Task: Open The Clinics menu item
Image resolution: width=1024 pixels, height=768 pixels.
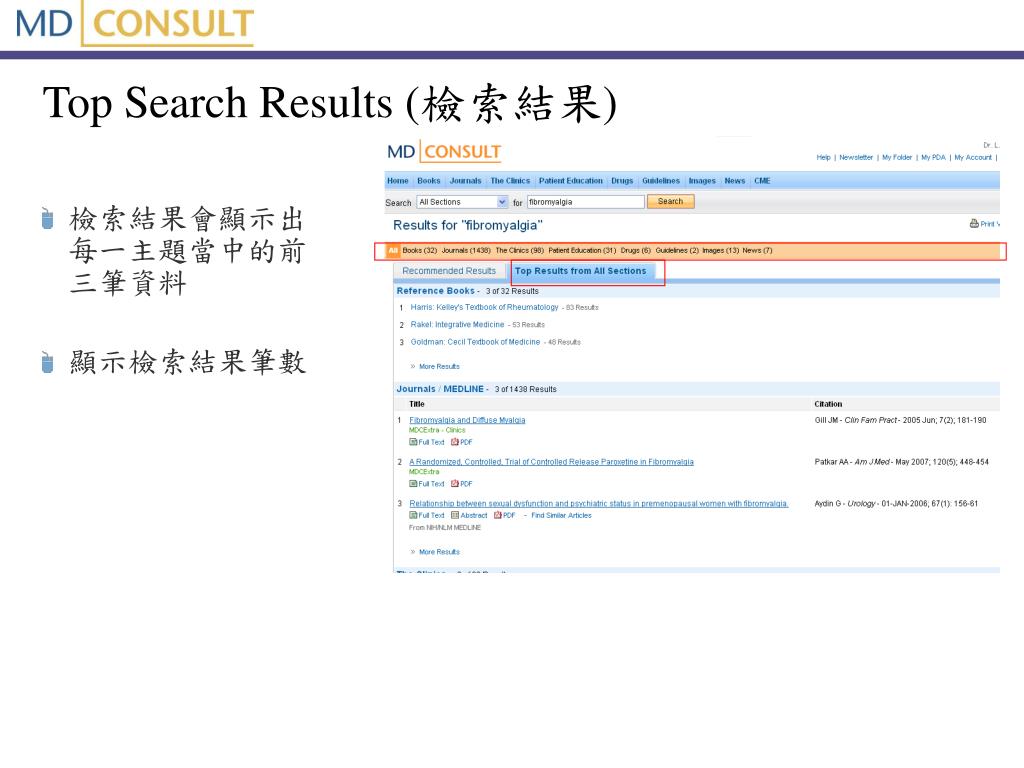Action: tap(510, 181)
